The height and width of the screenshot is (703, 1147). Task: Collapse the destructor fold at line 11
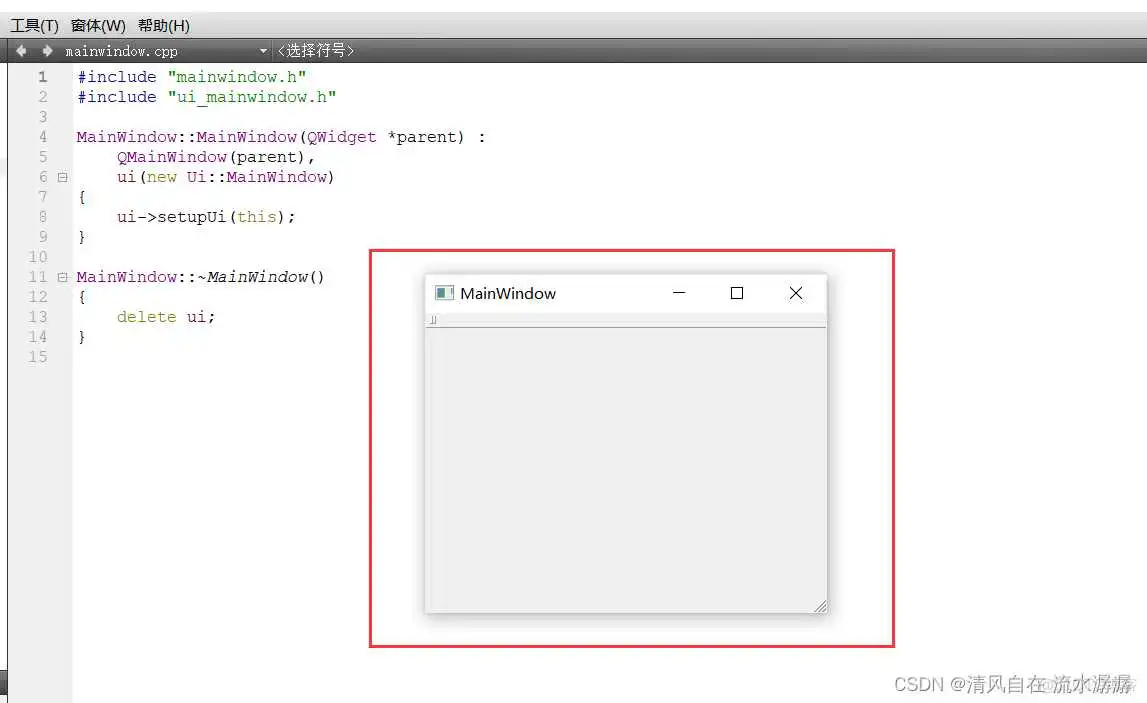tap(61, 277)
